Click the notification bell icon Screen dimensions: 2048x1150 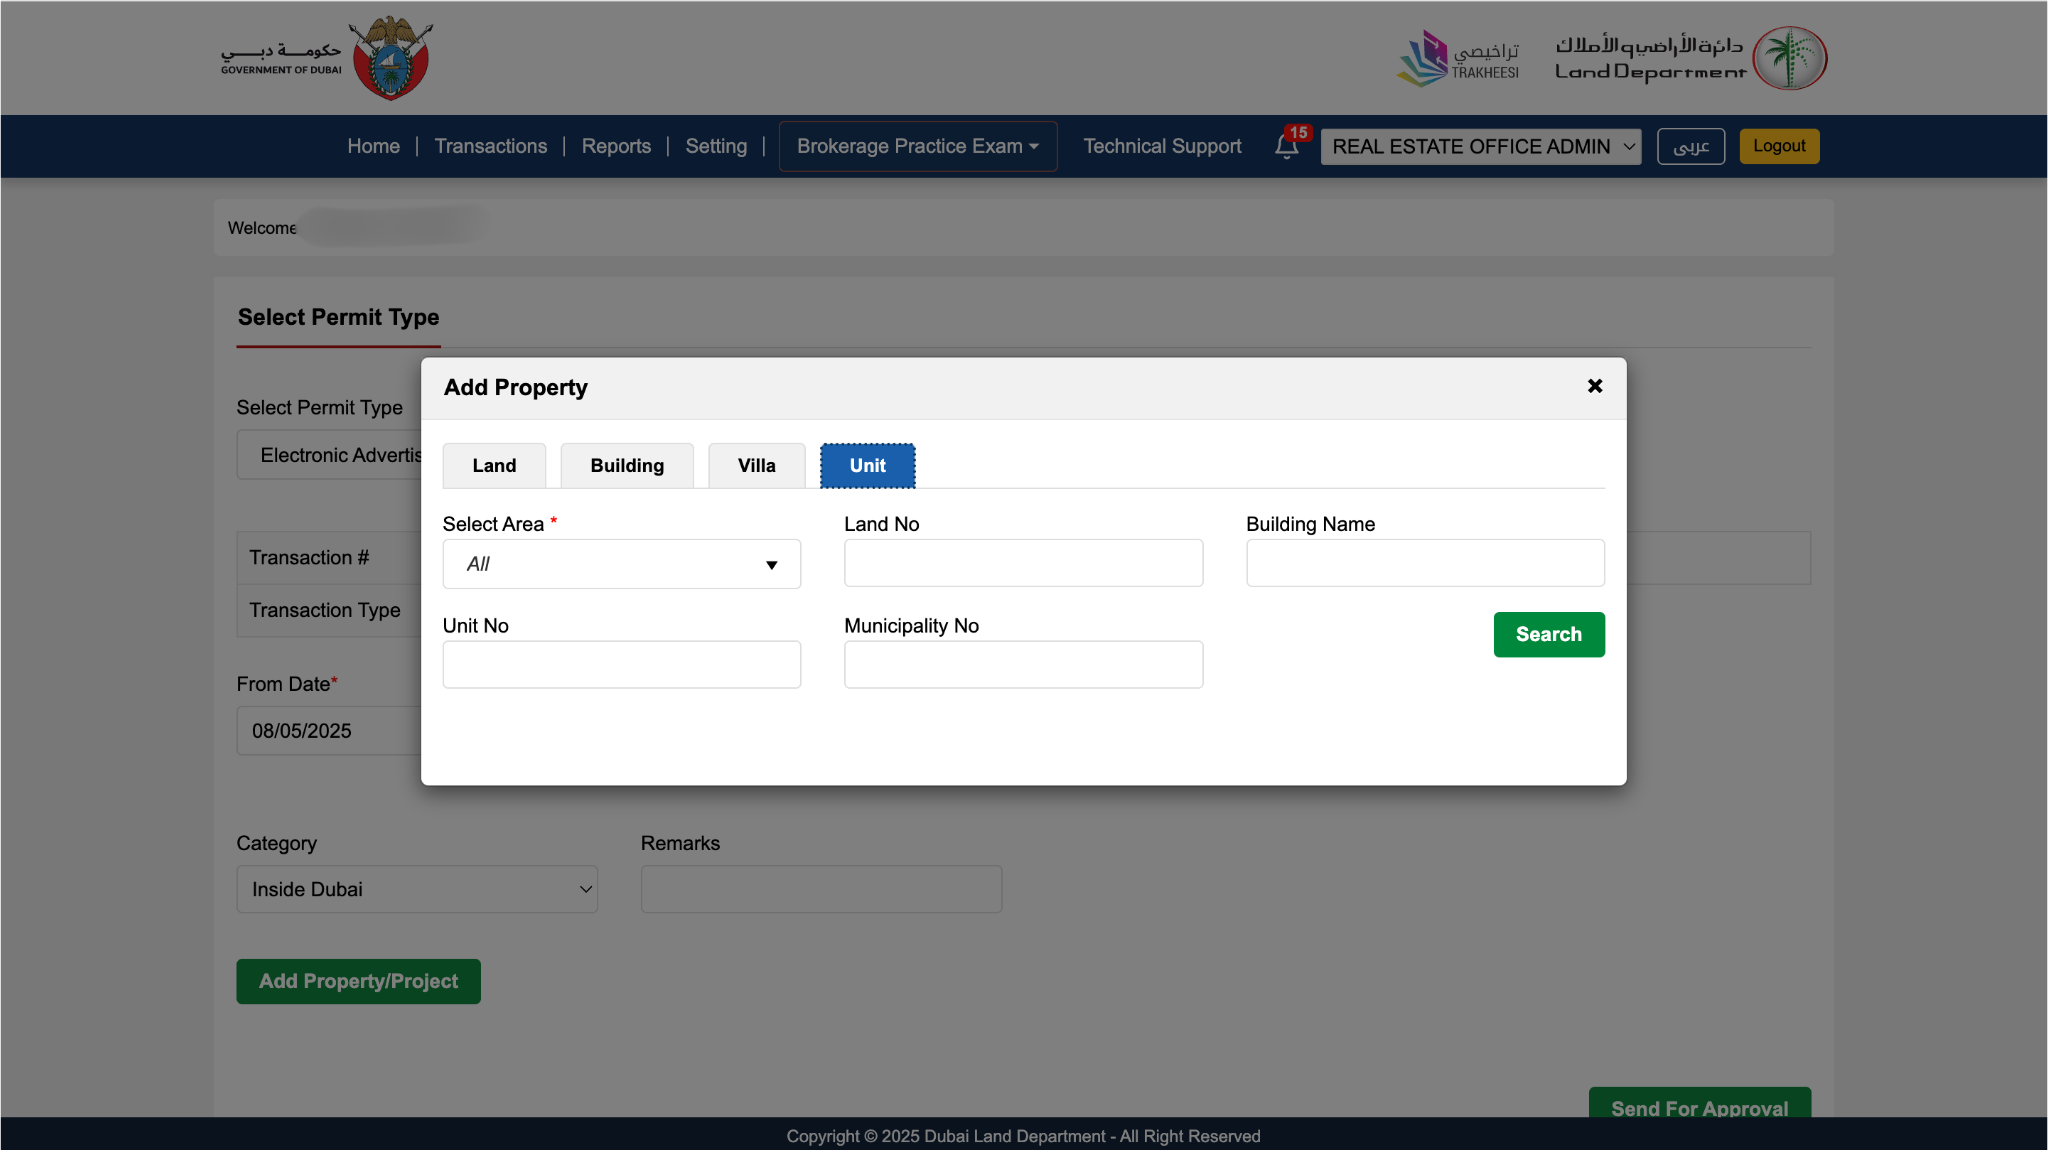click(1286, 147)
